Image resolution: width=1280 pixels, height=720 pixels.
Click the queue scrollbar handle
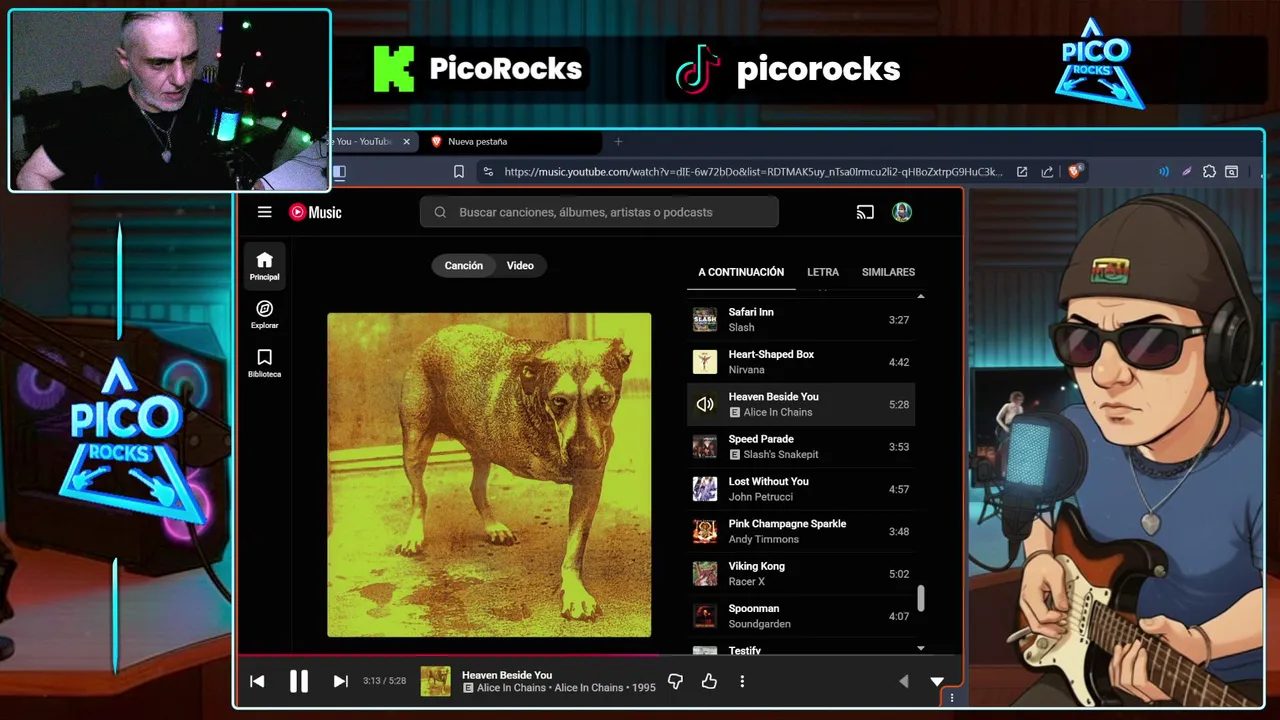[x=921, y=598]
